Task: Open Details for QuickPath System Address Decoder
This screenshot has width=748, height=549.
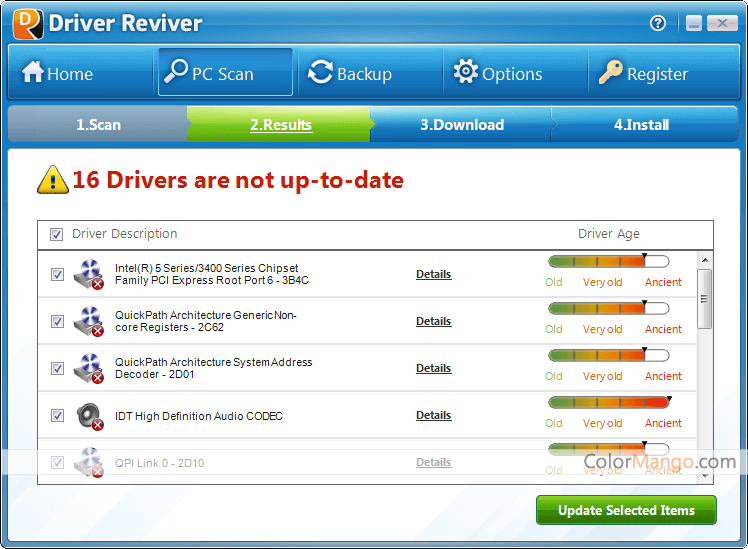Action: click(433, 368)
